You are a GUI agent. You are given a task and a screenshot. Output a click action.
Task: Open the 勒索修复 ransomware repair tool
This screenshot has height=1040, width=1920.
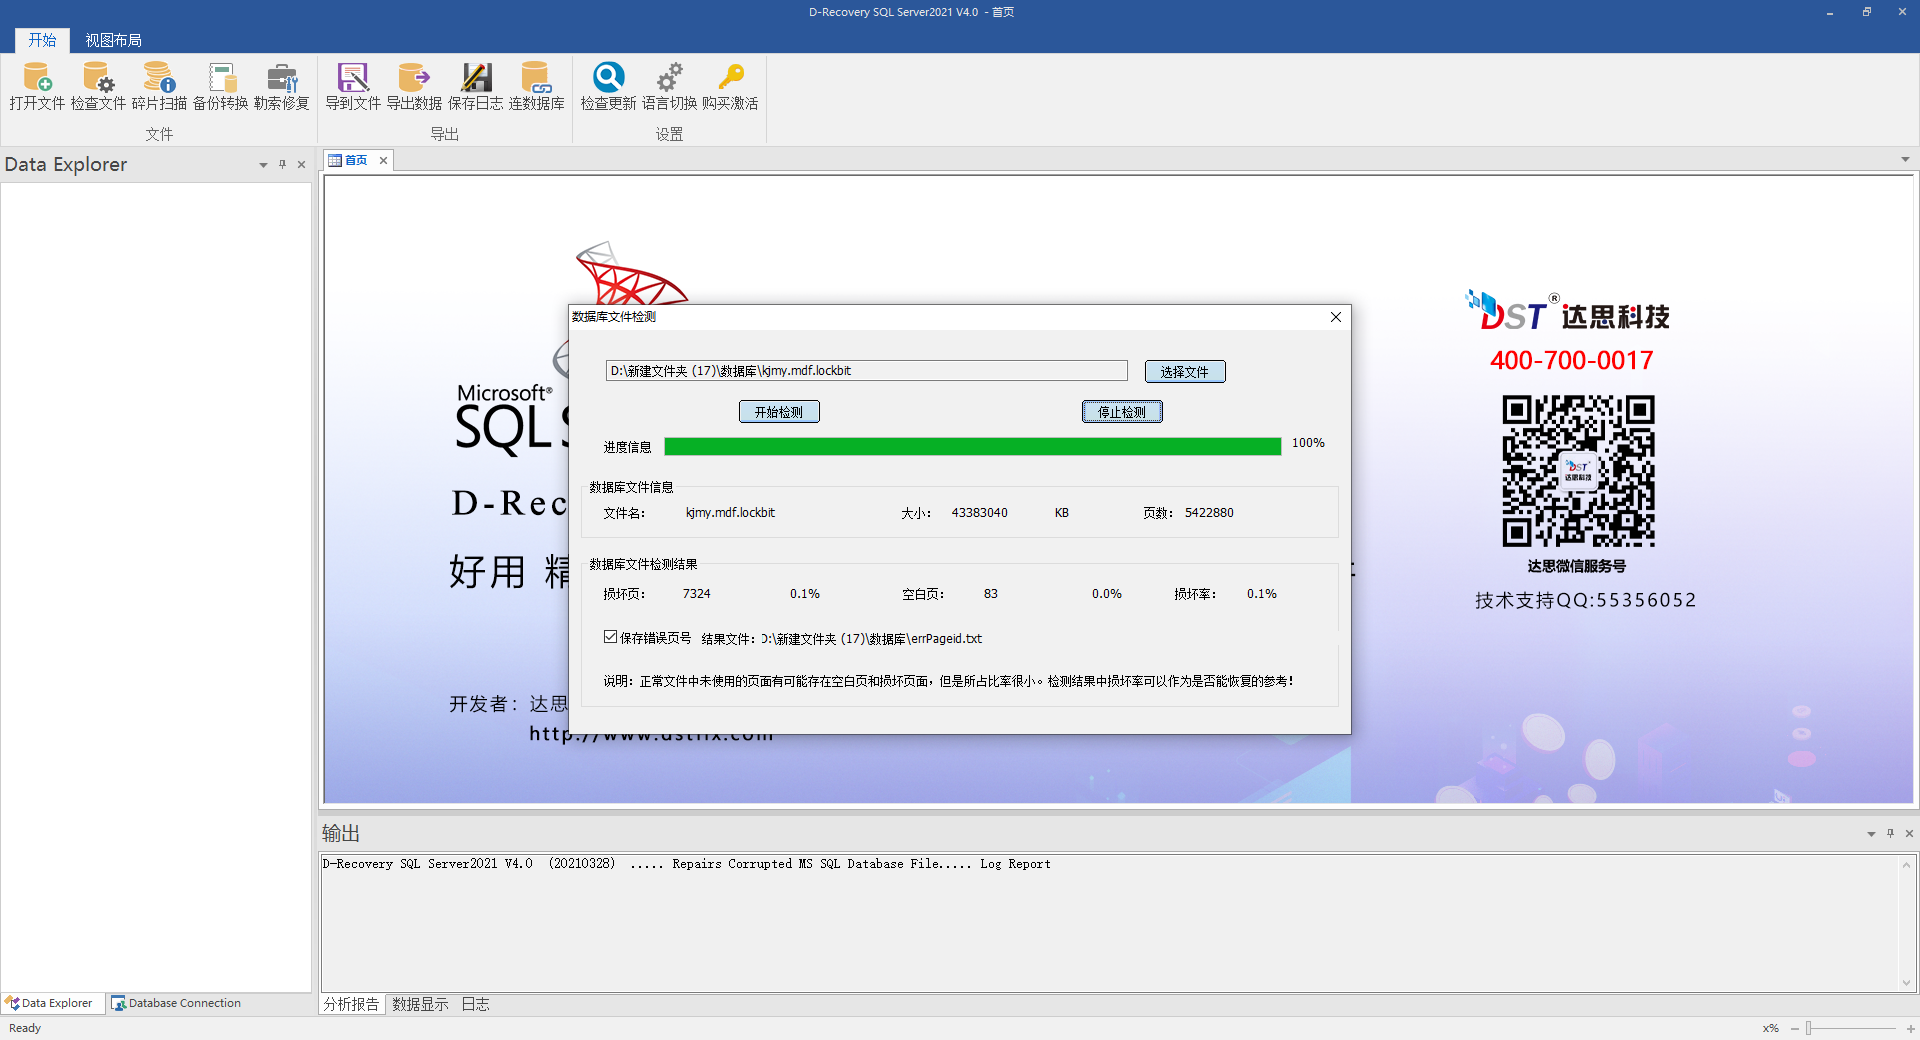pyautogui.click(x=282, y=86)
